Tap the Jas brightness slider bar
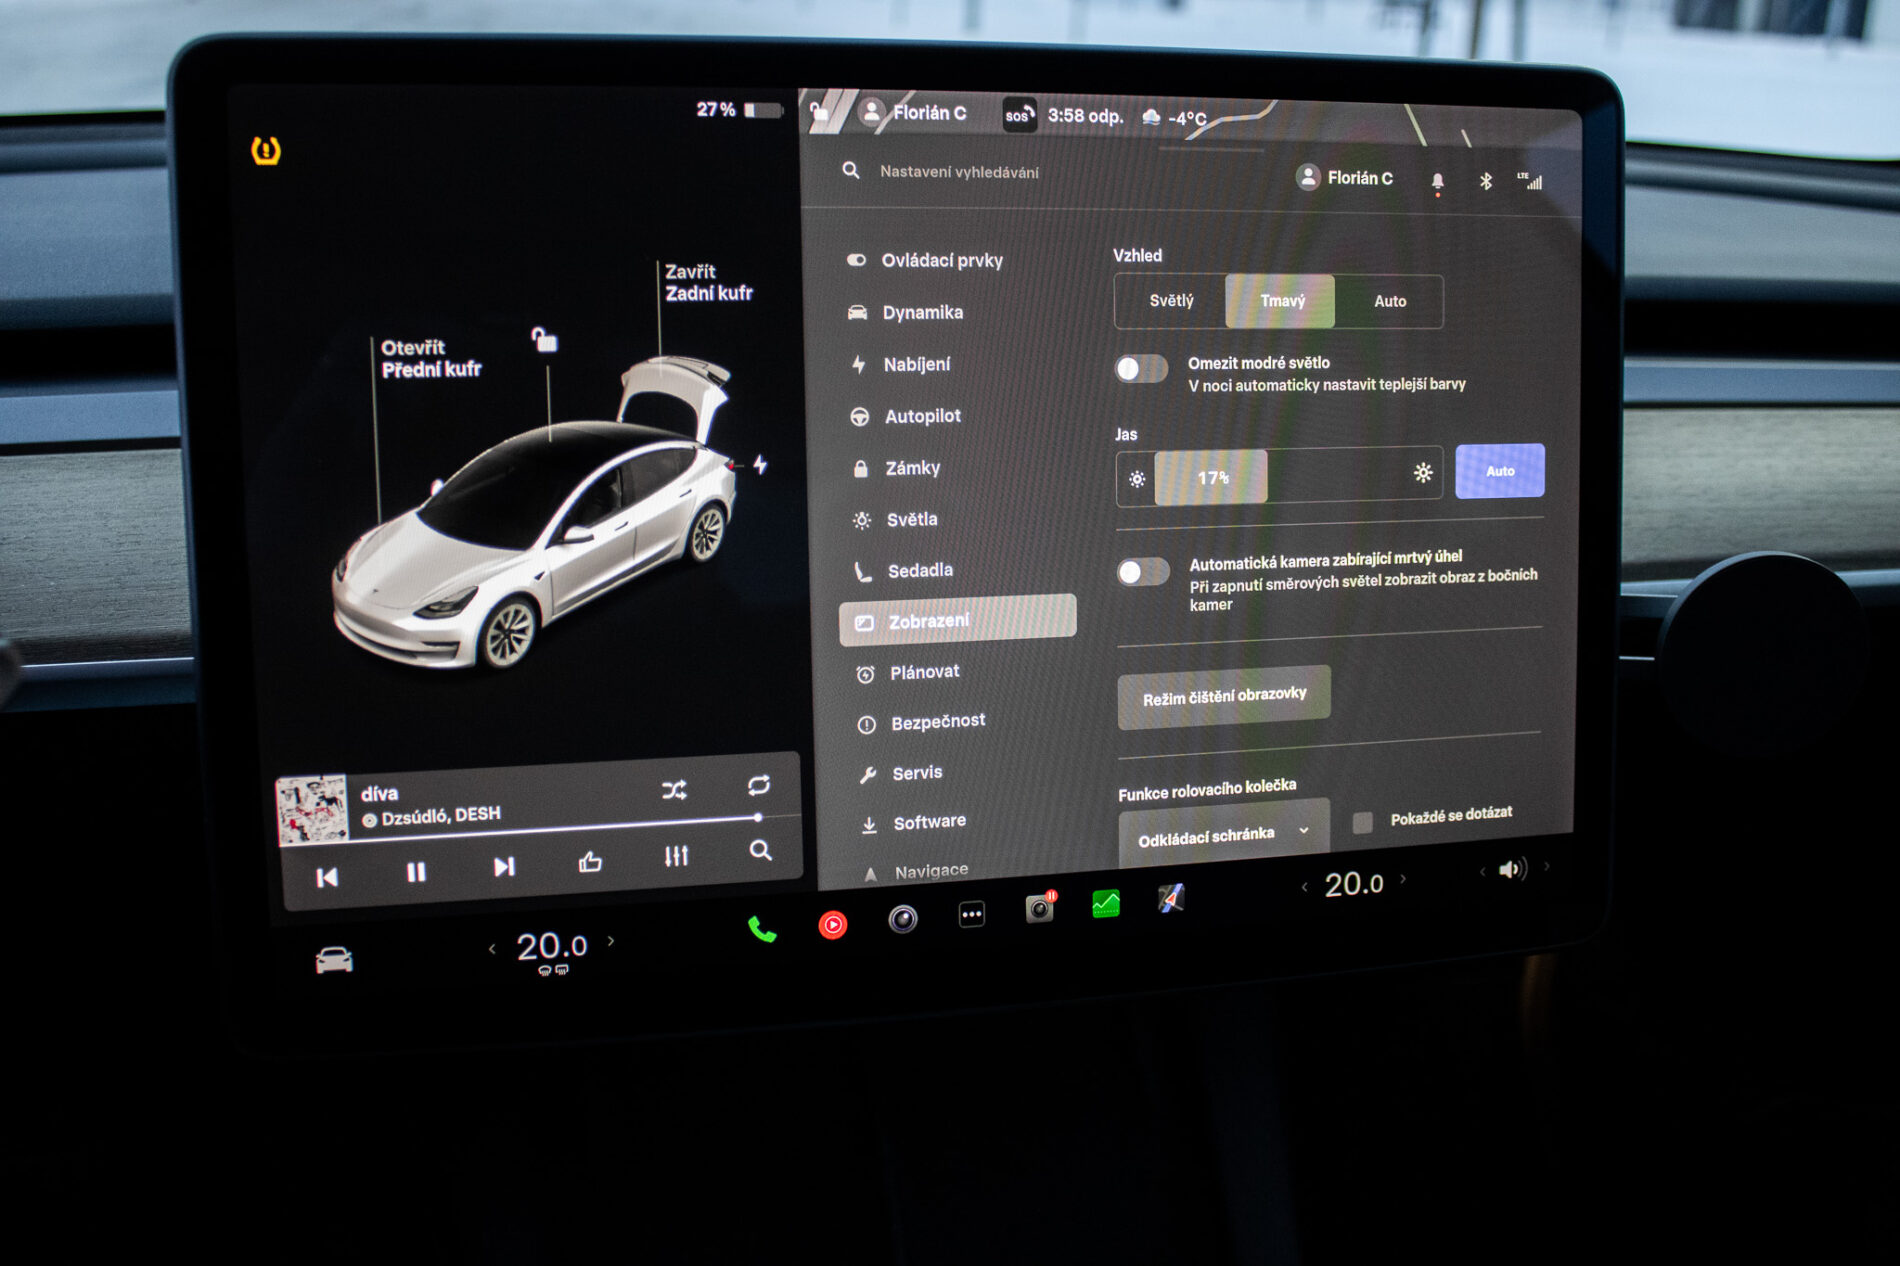The width and height of the screenshot is (1900, 1266). 1279,476
